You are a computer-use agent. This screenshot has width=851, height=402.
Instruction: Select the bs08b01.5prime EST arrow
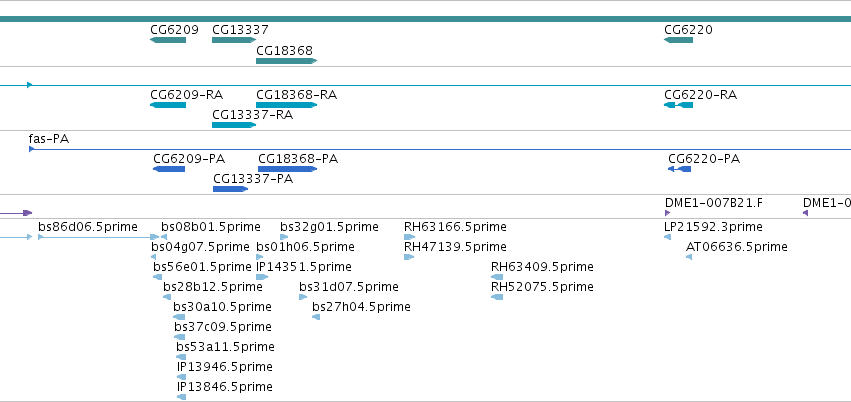click(x=164, y=237)
